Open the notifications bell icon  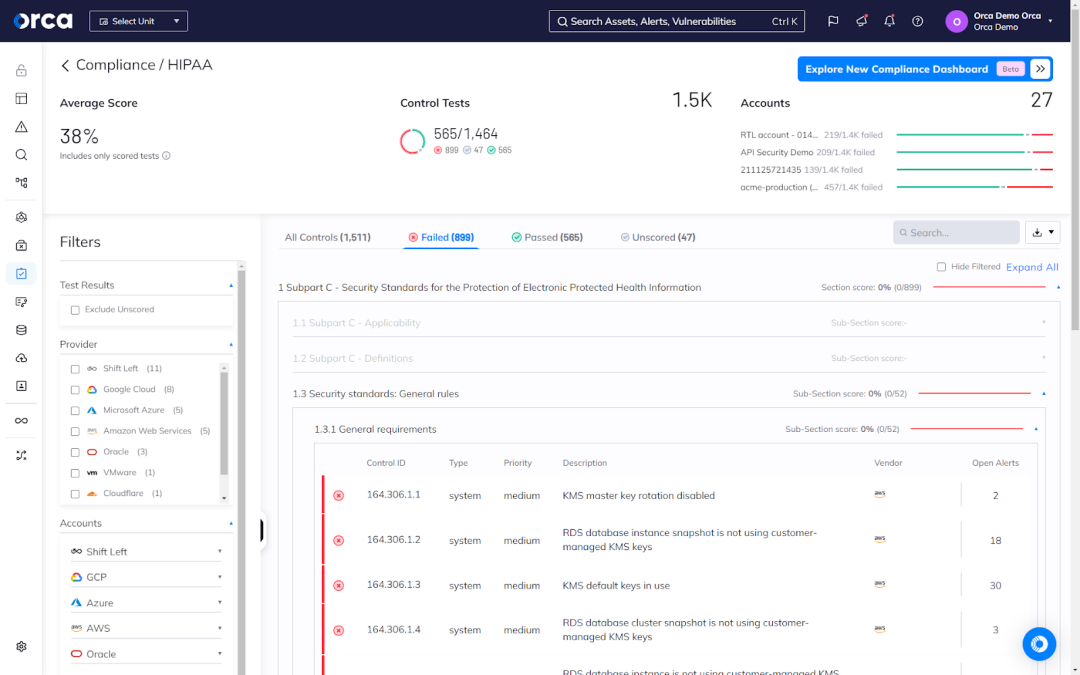[889, 21]
